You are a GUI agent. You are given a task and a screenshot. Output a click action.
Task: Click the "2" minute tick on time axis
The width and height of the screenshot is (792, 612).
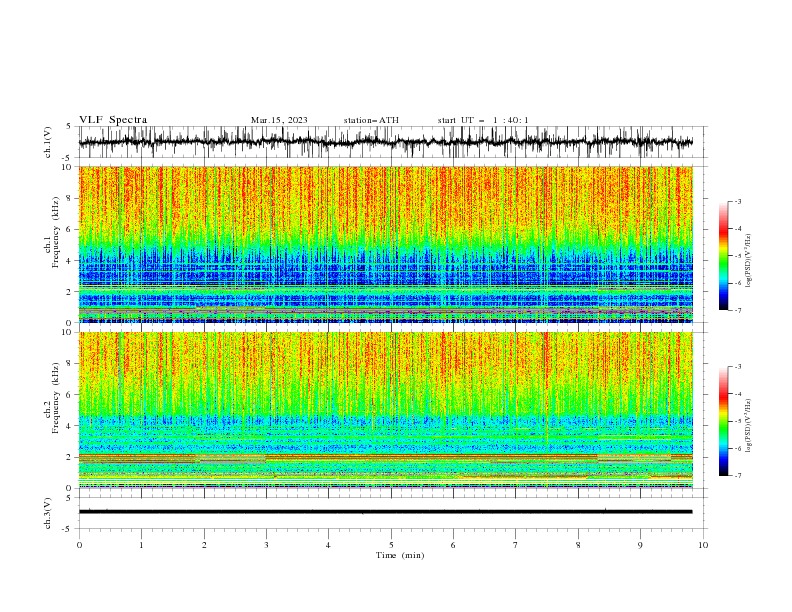click(204, 545)
